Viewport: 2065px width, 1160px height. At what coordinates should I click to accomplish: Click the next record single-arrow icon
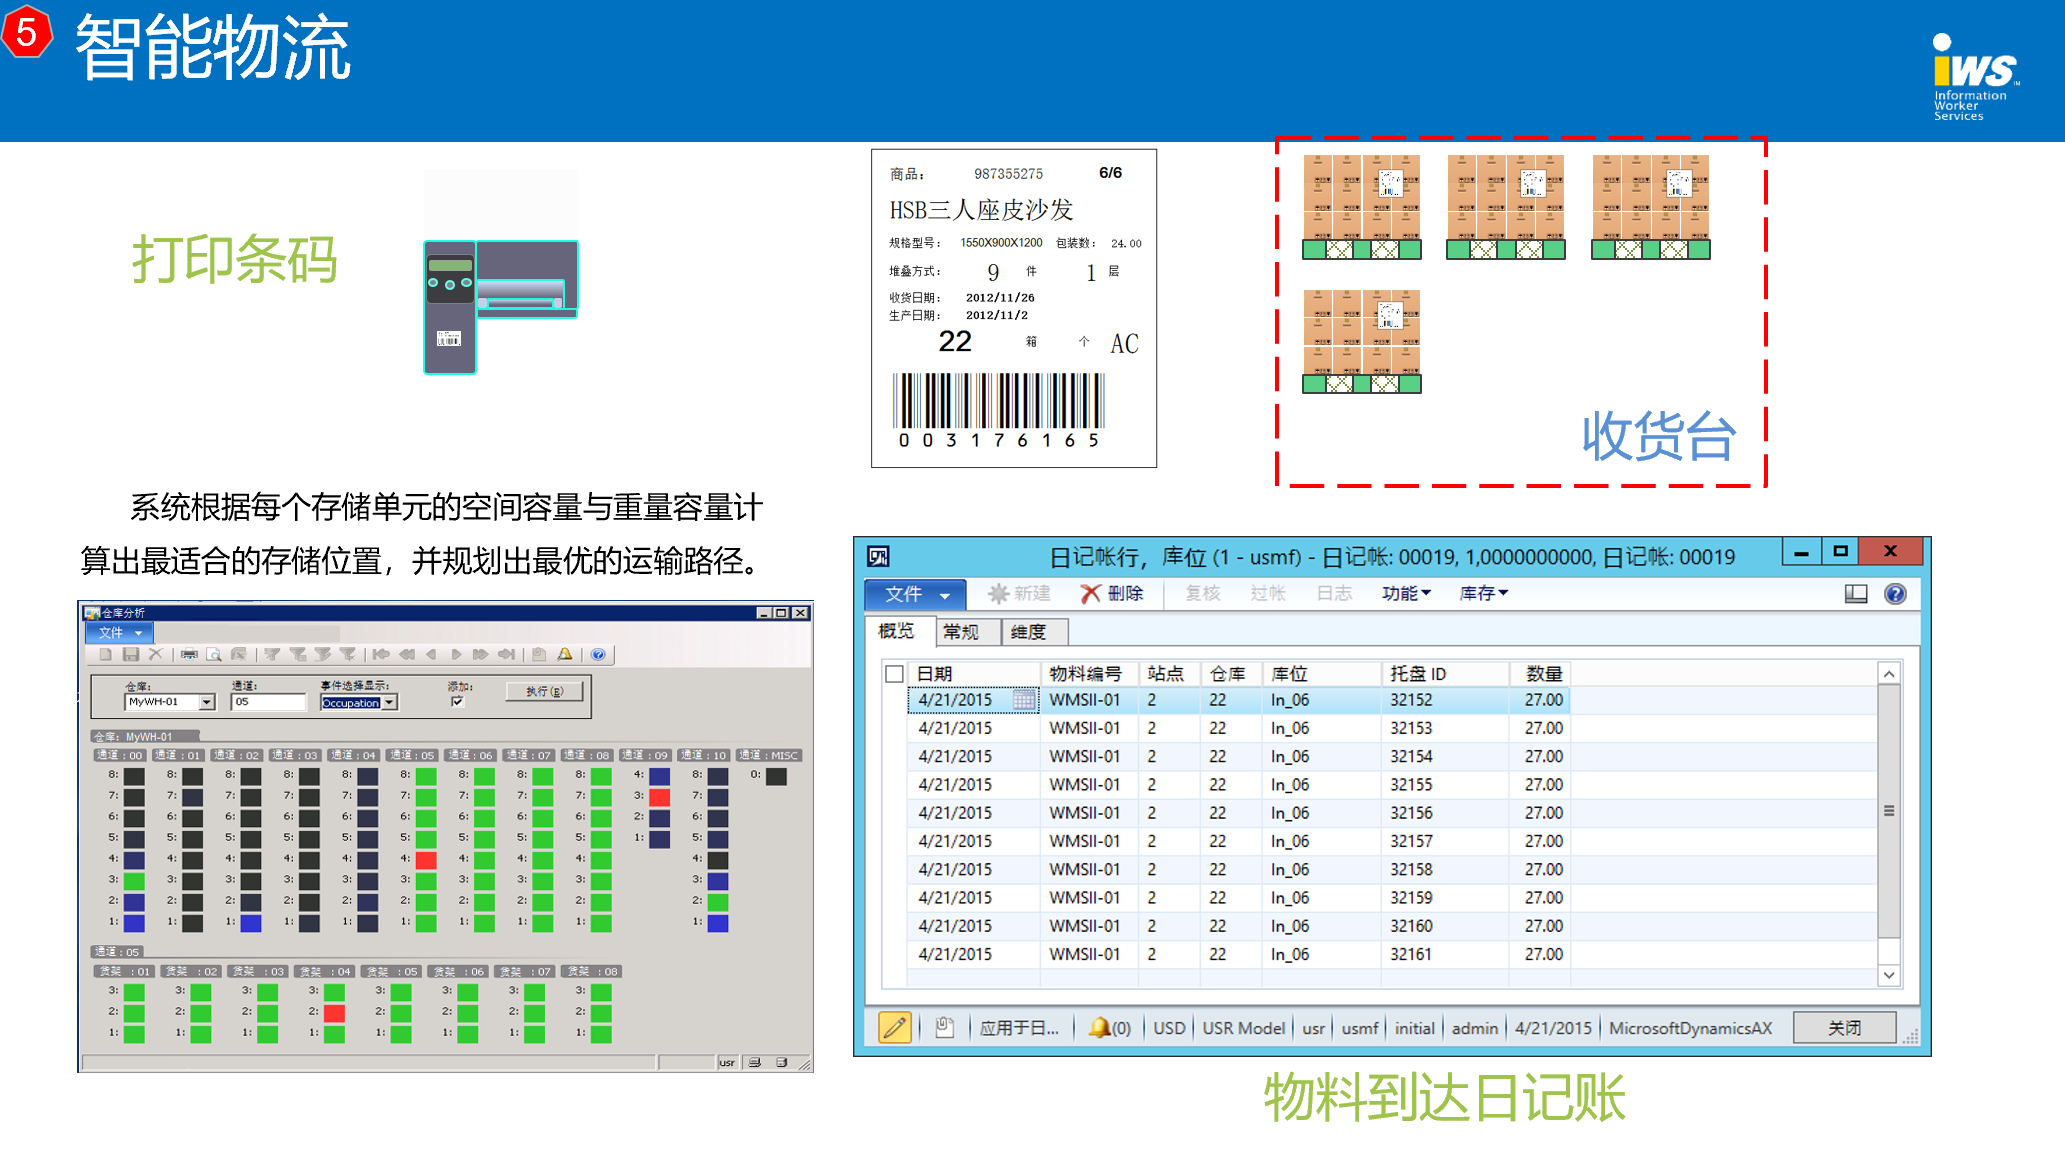(456, 654)
